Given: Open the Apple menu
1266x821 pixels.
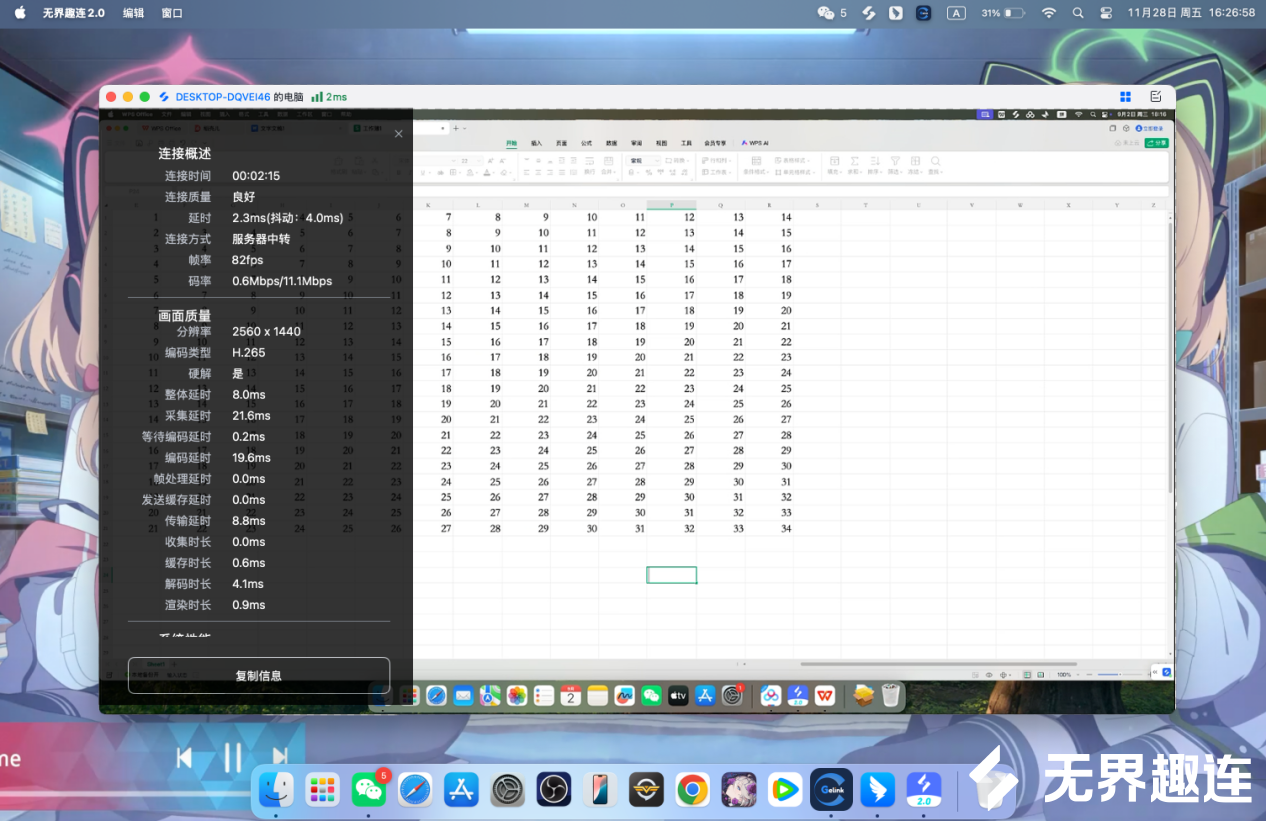Looking at the screenshot, I should [20, 13].
